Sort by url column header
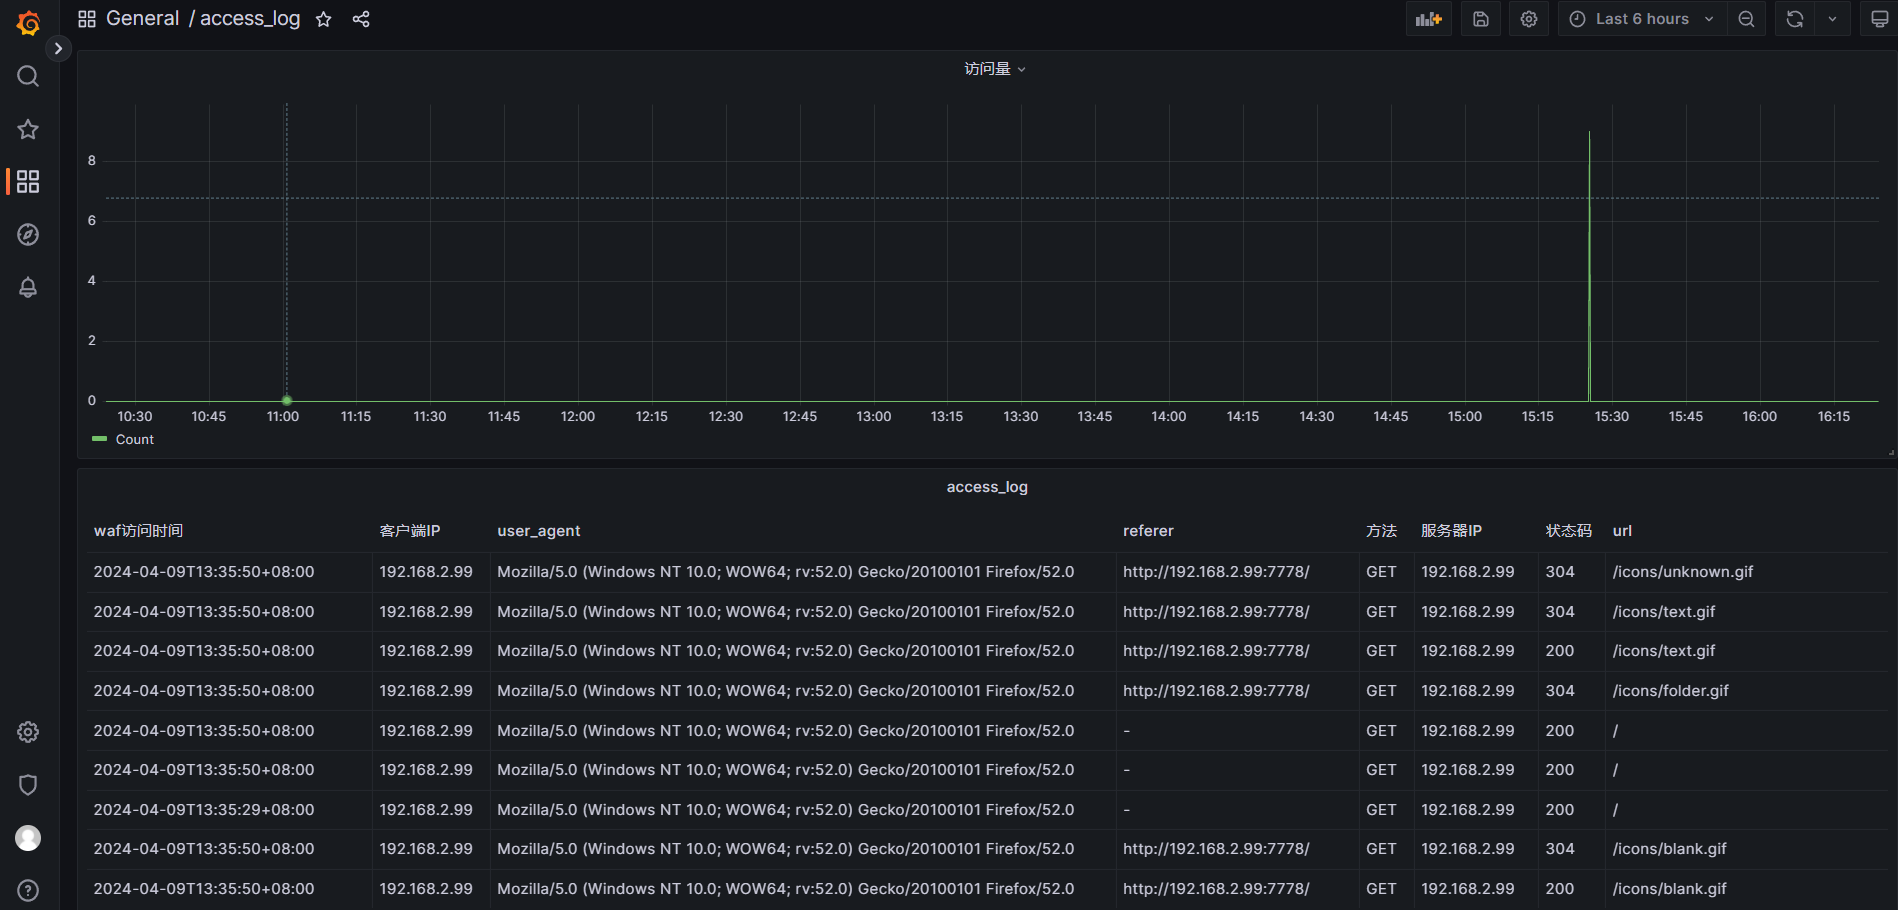 (x=1622, y=531)
